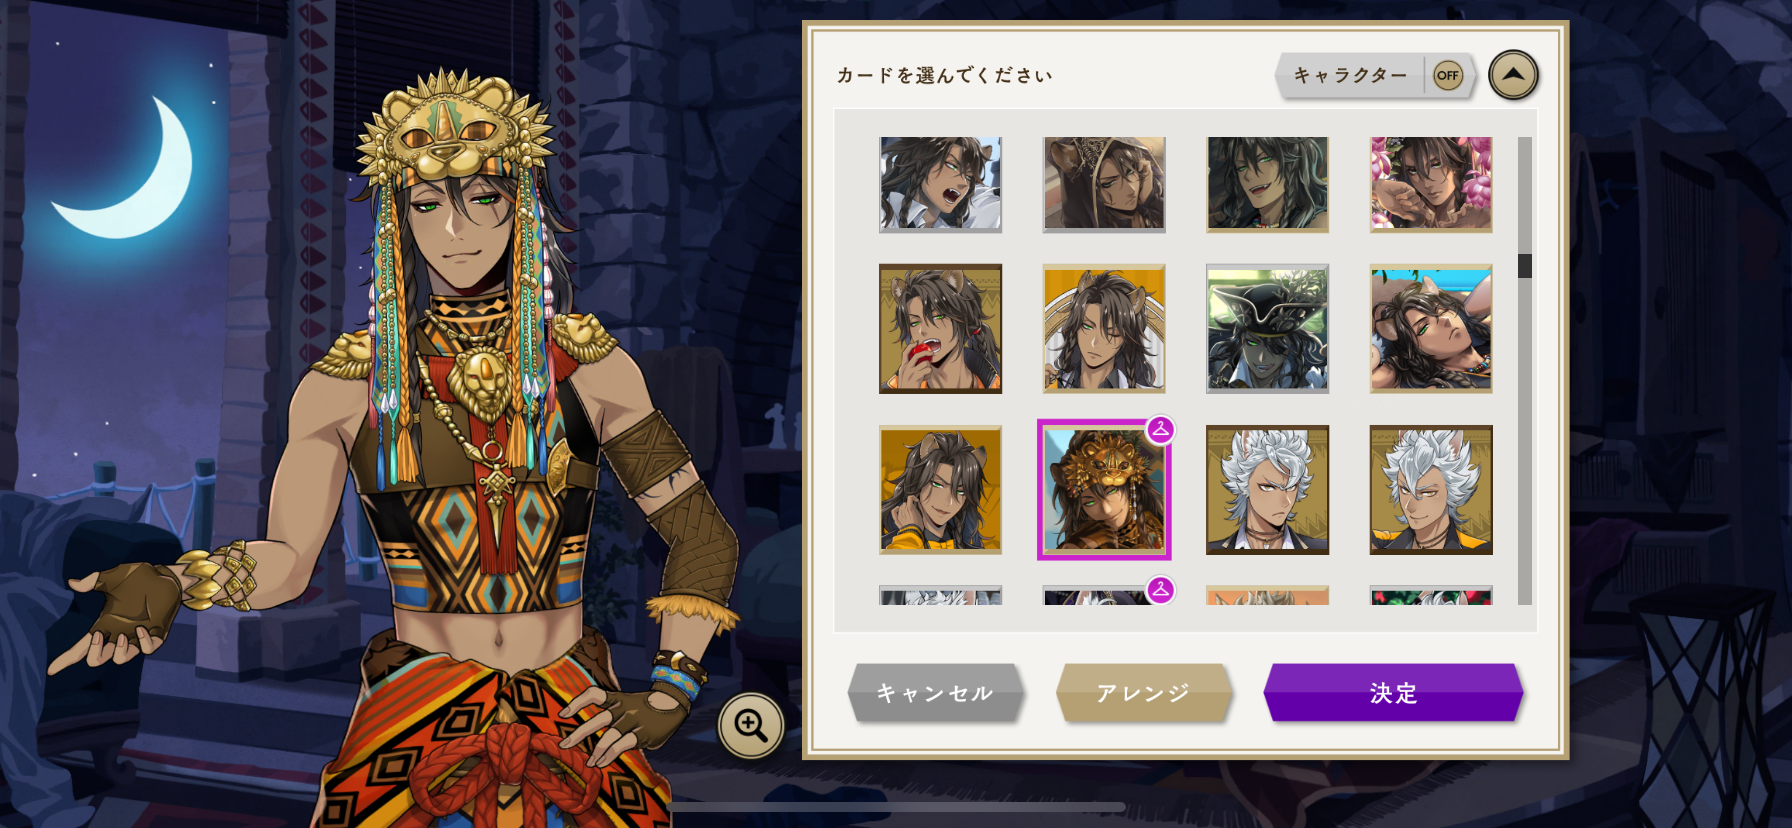Select the card eating red apple
This screenshot has height=828, width=1792.
coord(940,329)
